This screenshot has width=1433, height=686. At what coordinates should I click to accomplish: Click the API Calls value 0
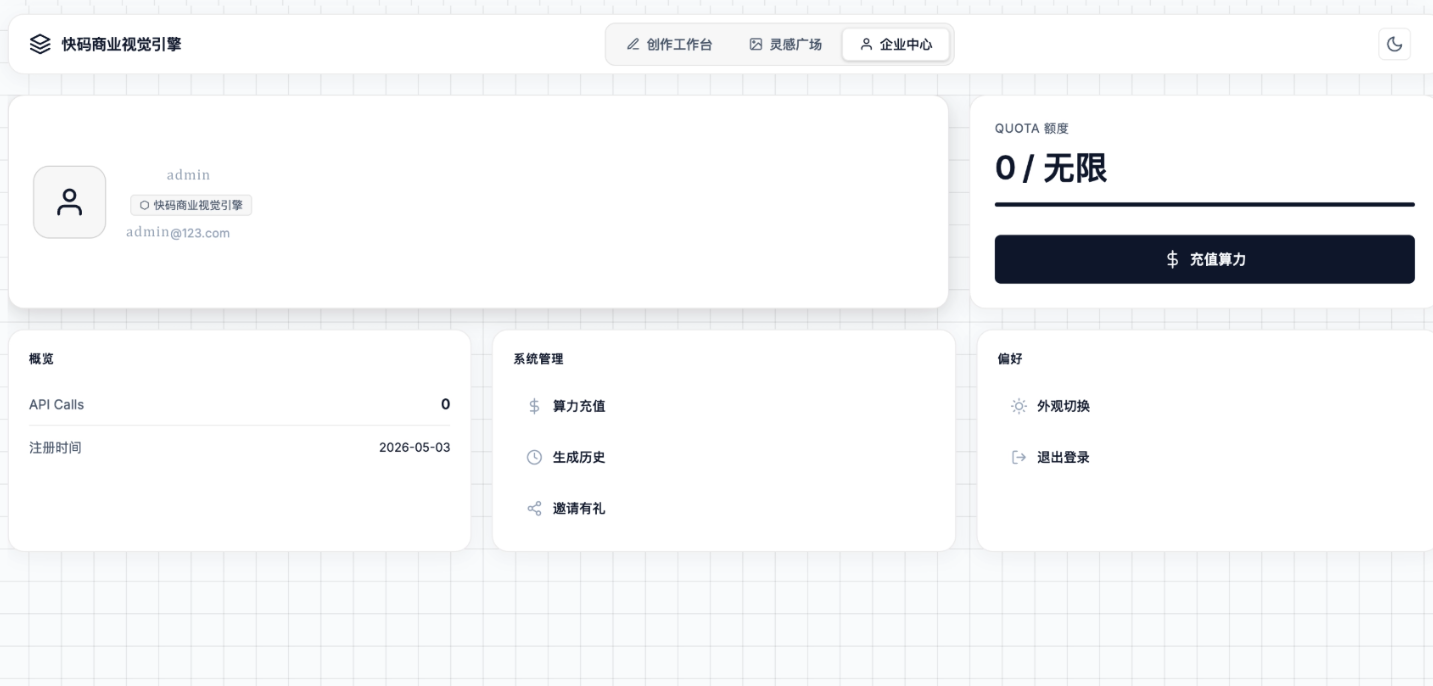point(445,405)
